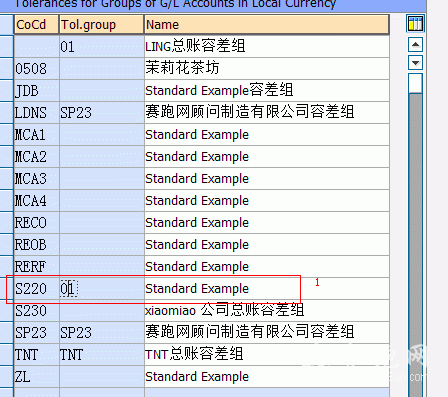Click the Tol.group field 01 in the S220 row
The image size is (448, 397).
[102, 288]
